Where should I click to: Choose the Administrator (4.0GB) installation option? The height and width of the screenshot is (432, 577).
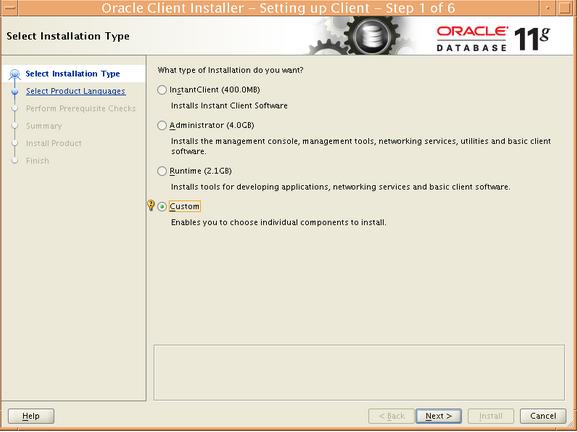point(162,125)
